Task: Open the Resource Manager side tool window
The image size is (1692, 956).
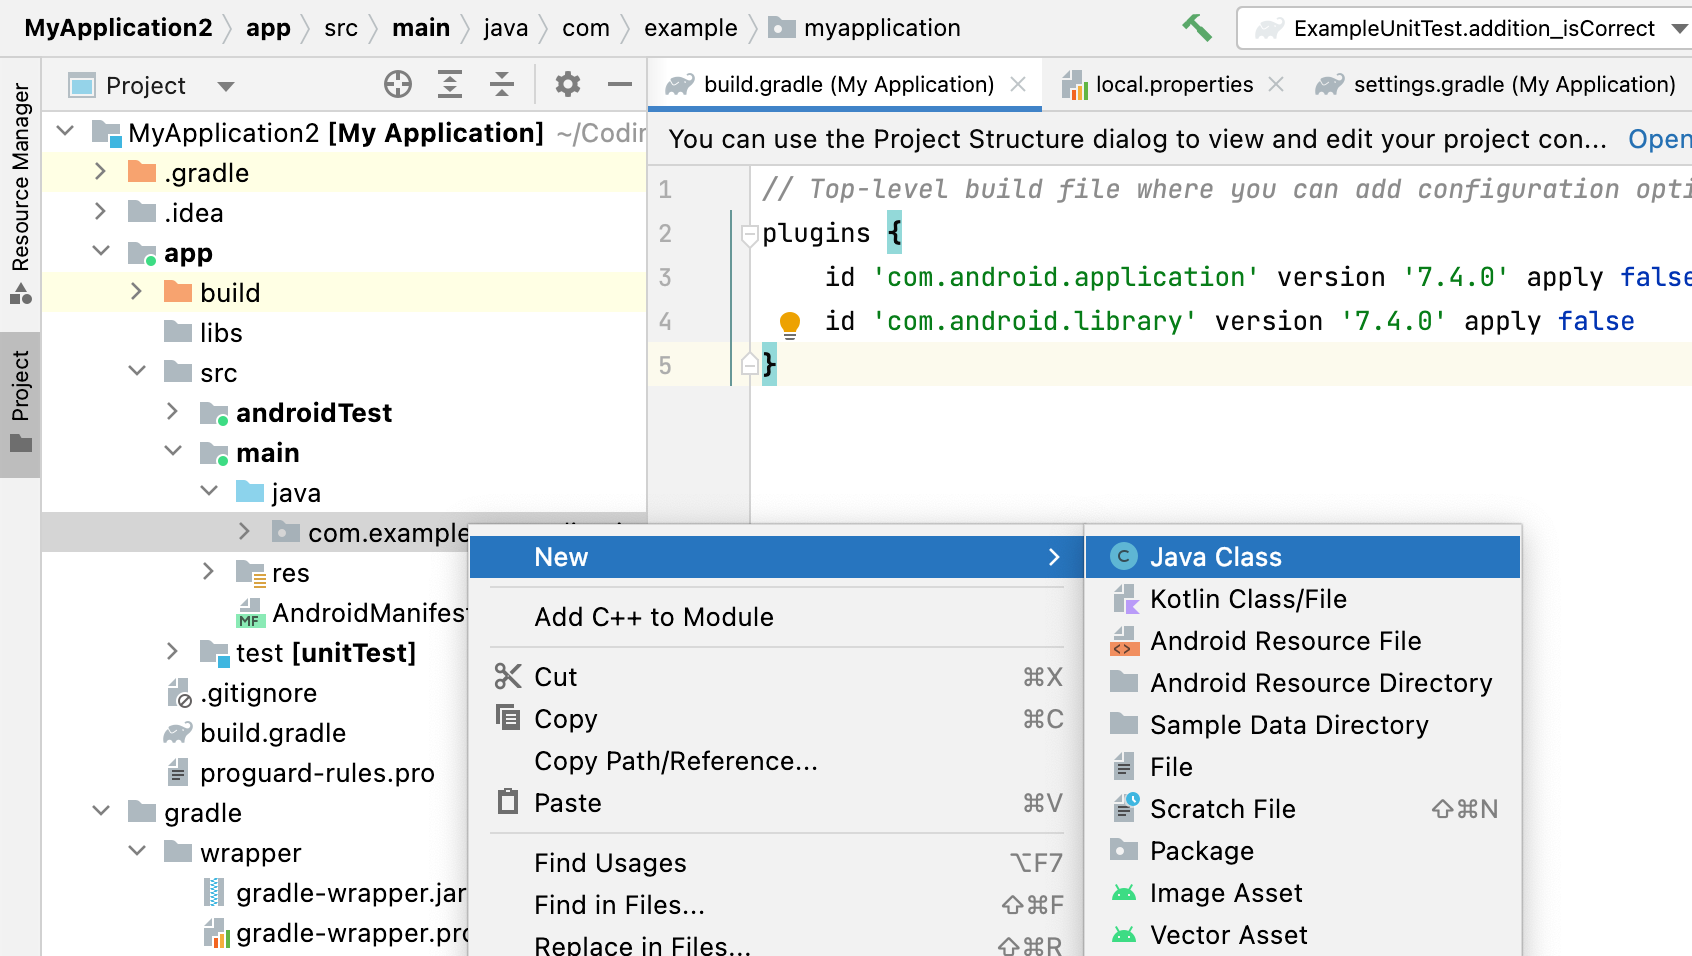Action: click(x=20, y=194)
